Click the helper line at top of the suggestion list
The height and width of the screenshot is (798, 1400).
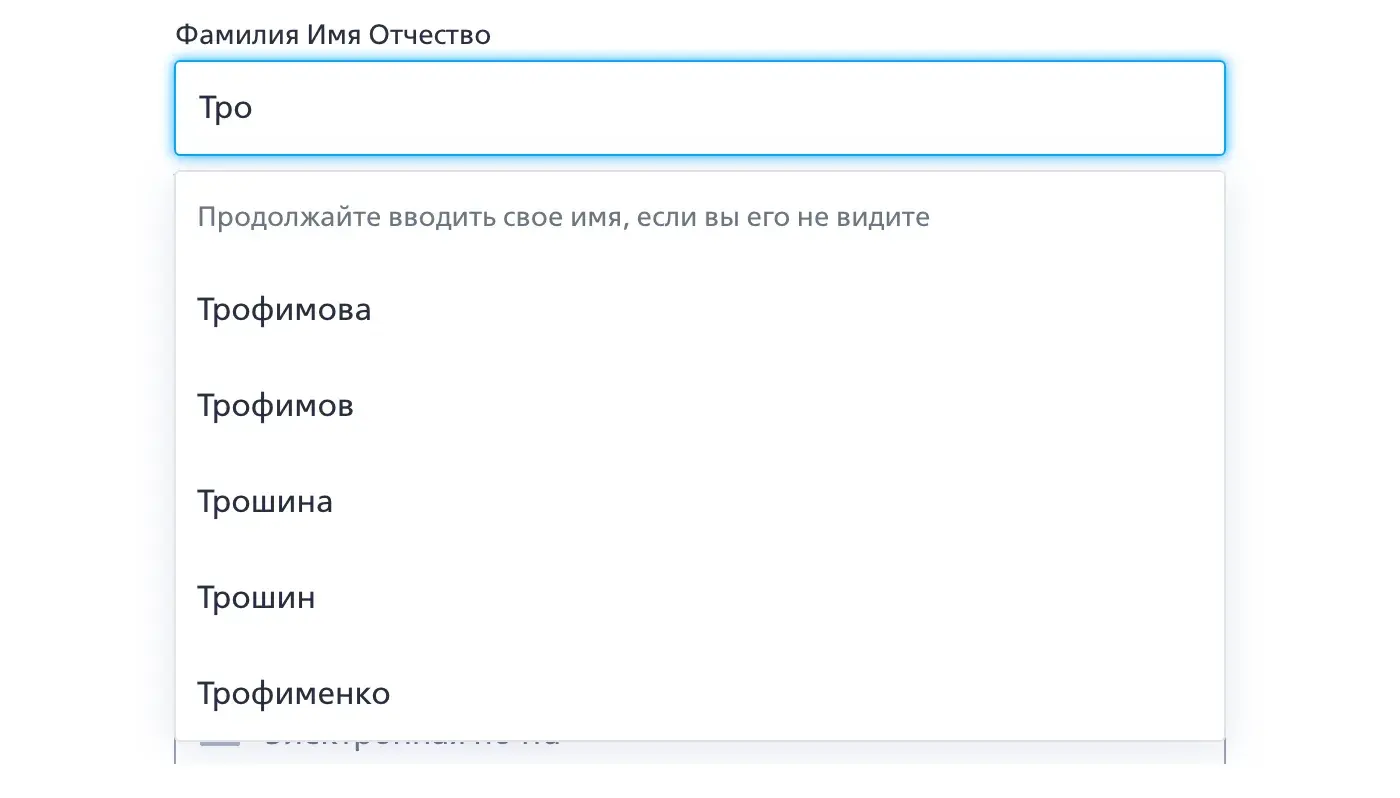pos(563,217)
